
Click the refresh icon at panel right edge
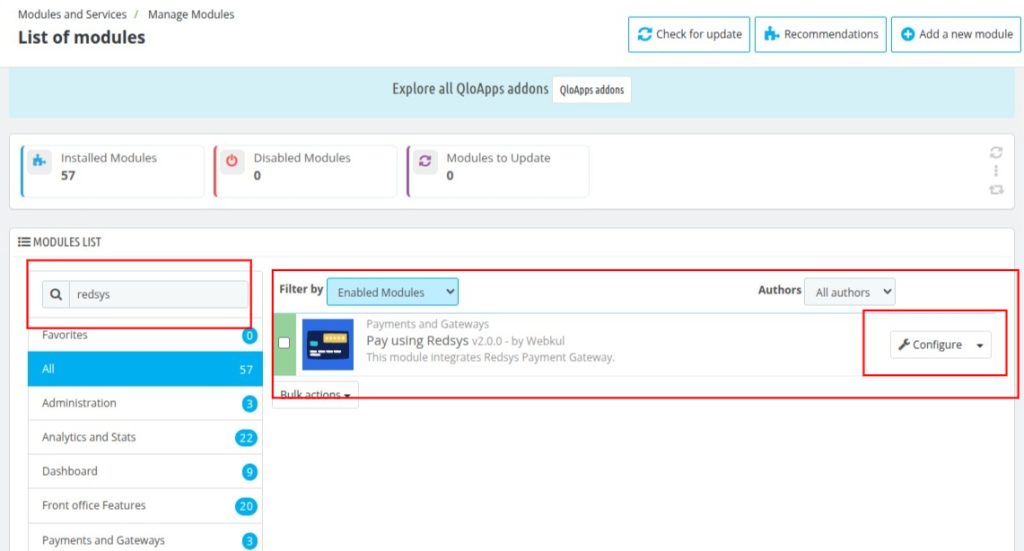996,153
